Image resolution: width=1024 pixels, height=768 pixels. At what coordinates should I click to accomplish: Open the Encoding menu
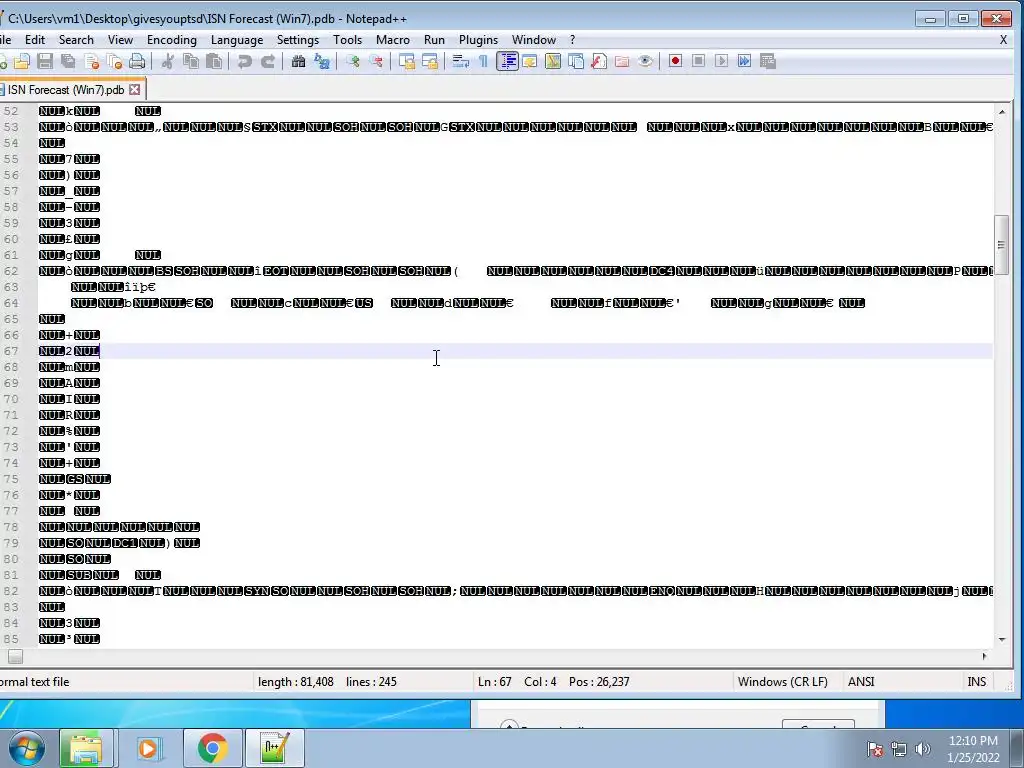tap(172, 40)
